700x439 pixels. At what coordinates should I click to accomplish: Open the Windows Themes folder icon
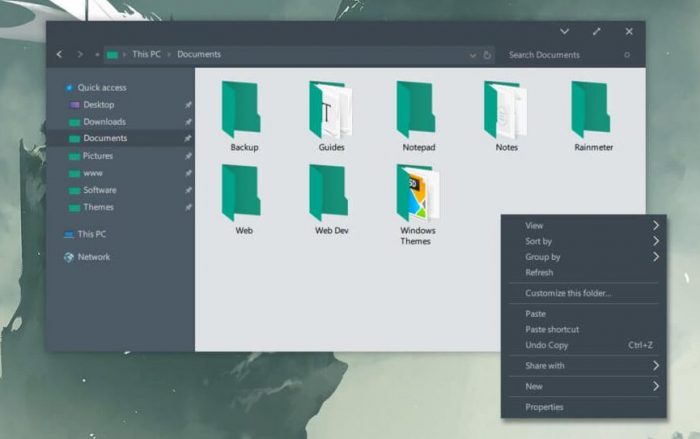point(418,192)
